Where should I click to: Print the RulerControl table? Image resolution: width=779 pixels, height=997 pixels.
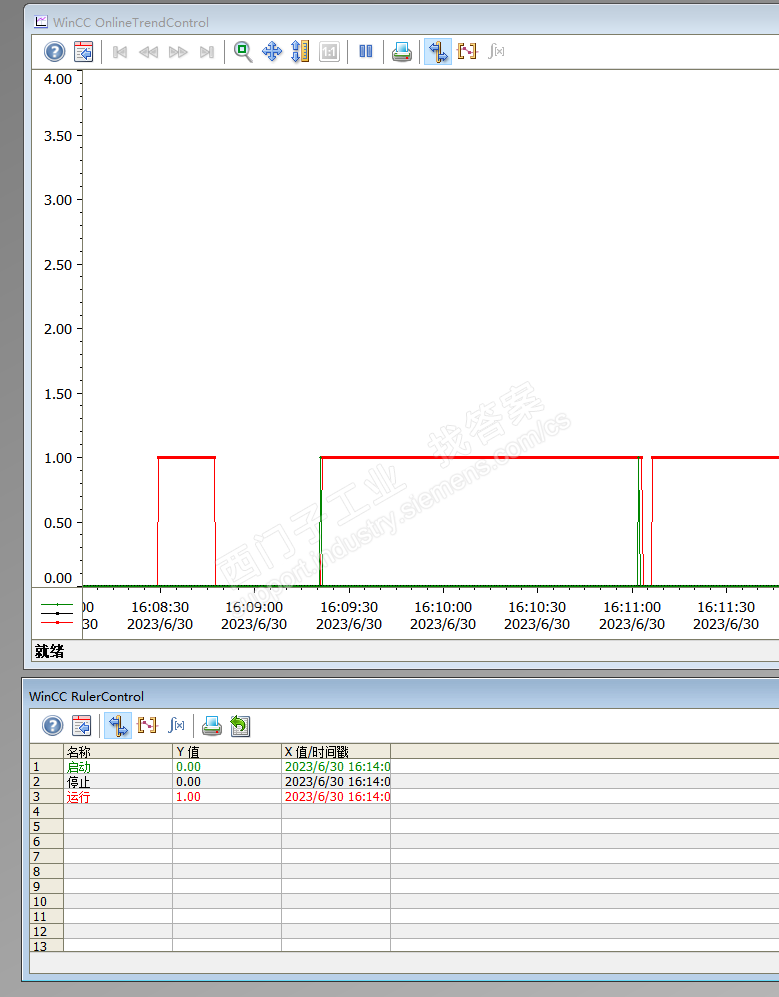(212, 725)
